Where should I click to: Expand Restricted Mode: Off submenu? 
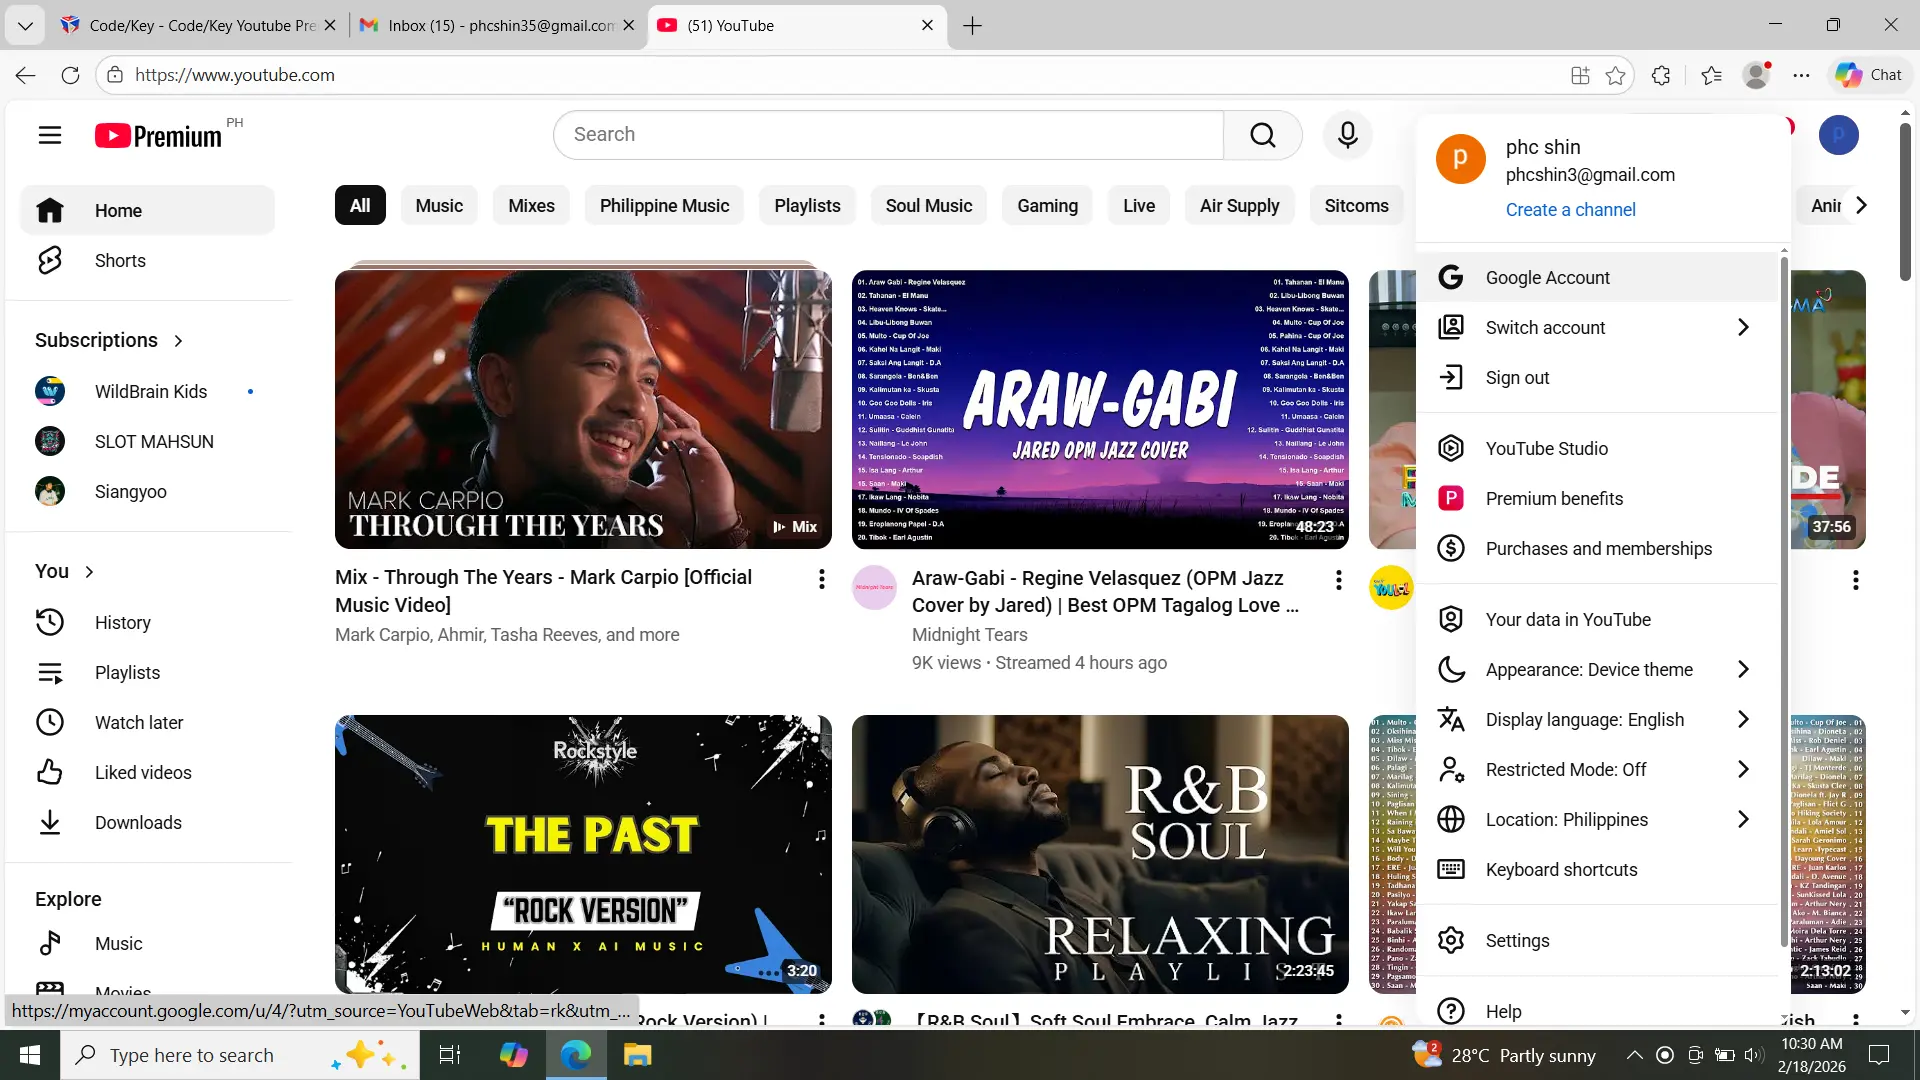click(1597, 770)
